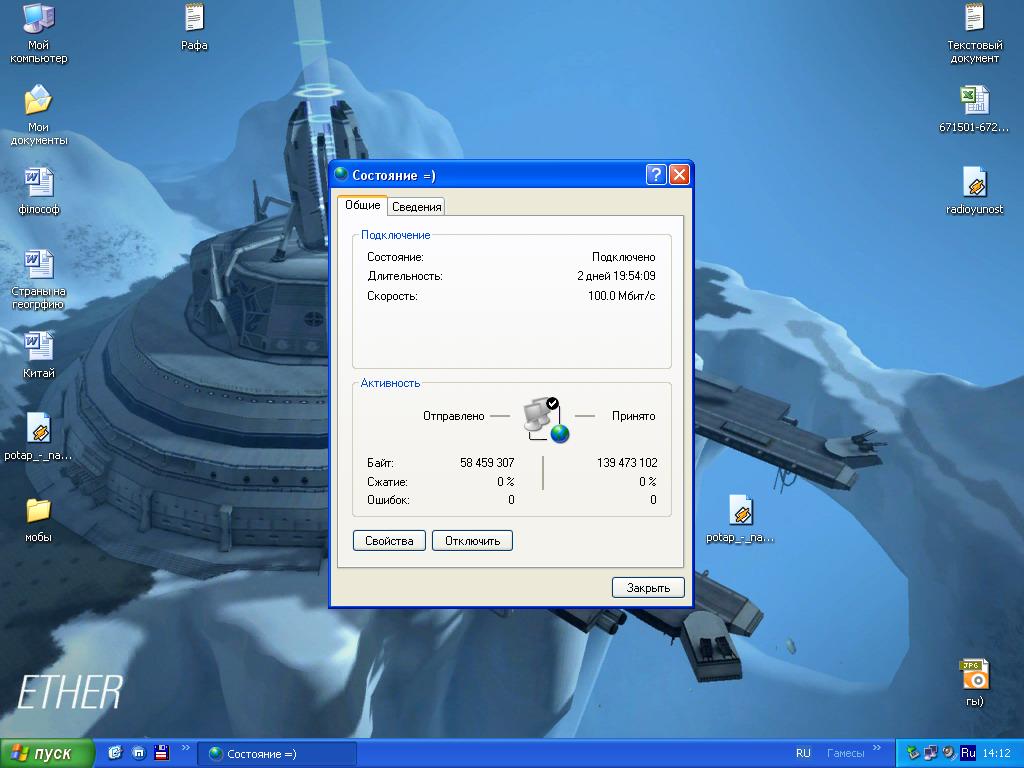
Task: Click the Скорость label
Action: coord(392,296)
